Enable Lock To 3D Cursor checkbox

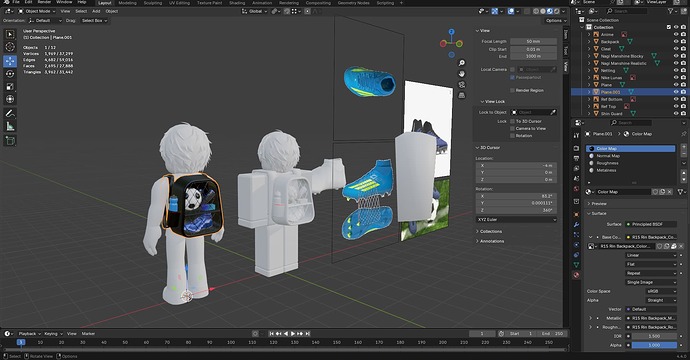512,121
